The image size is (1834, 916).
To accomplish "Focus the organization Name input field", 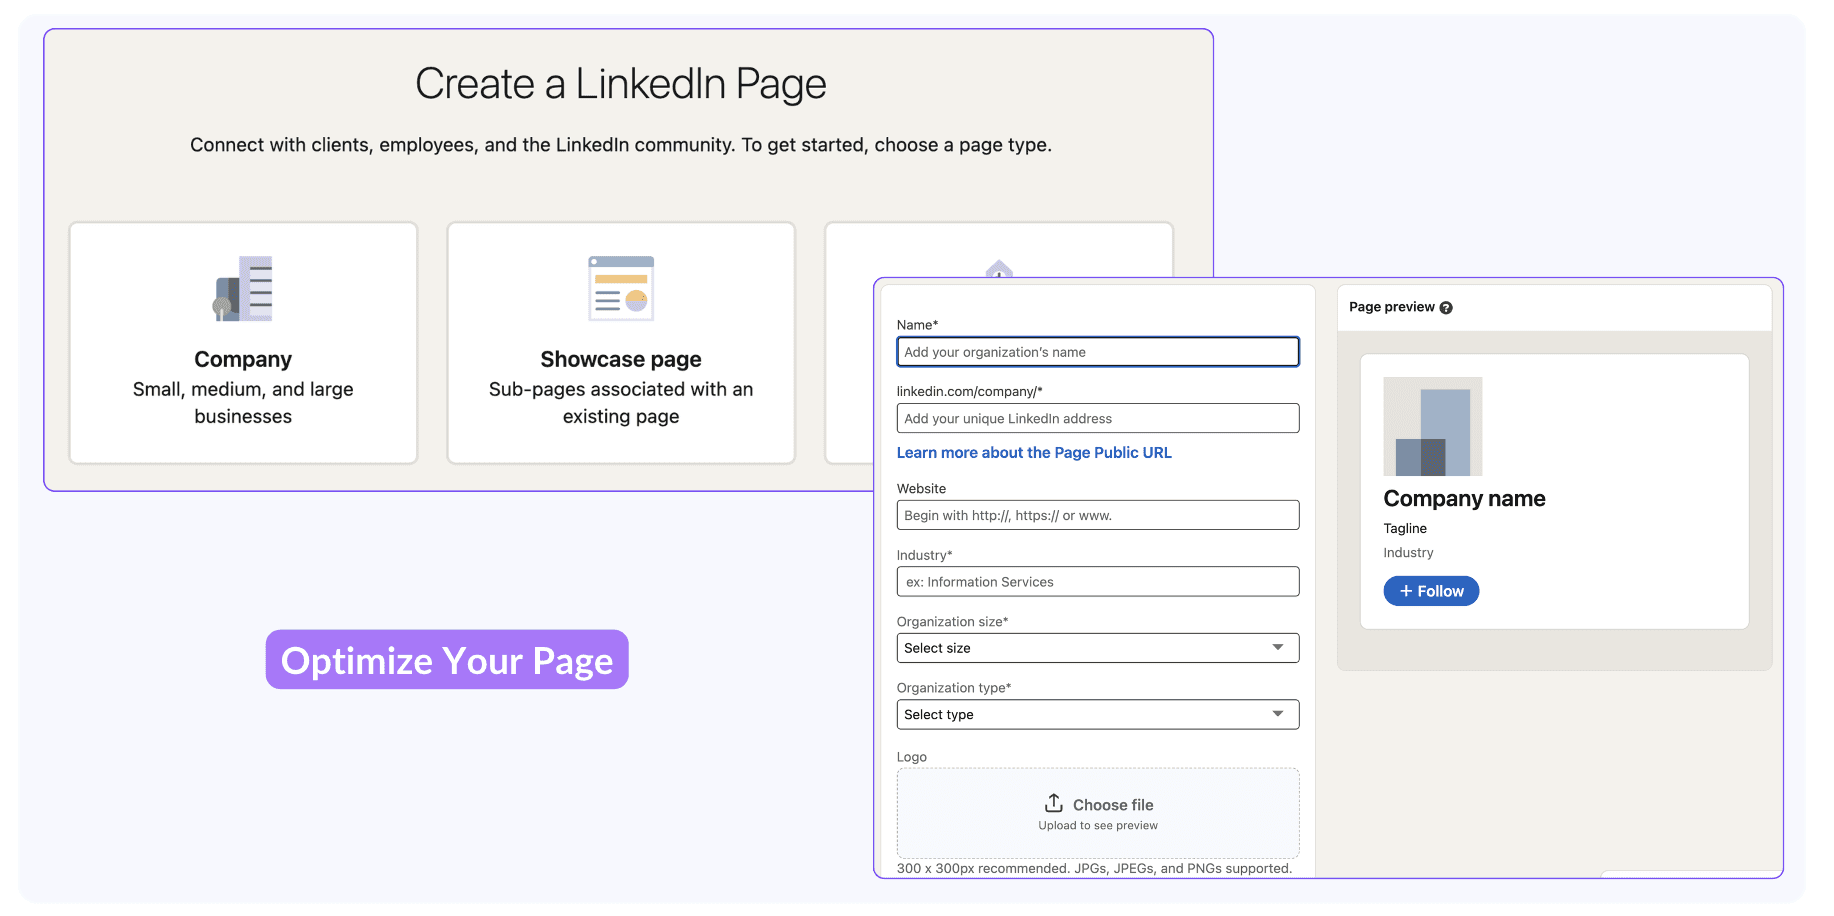I will click(x=1098, y=352).
